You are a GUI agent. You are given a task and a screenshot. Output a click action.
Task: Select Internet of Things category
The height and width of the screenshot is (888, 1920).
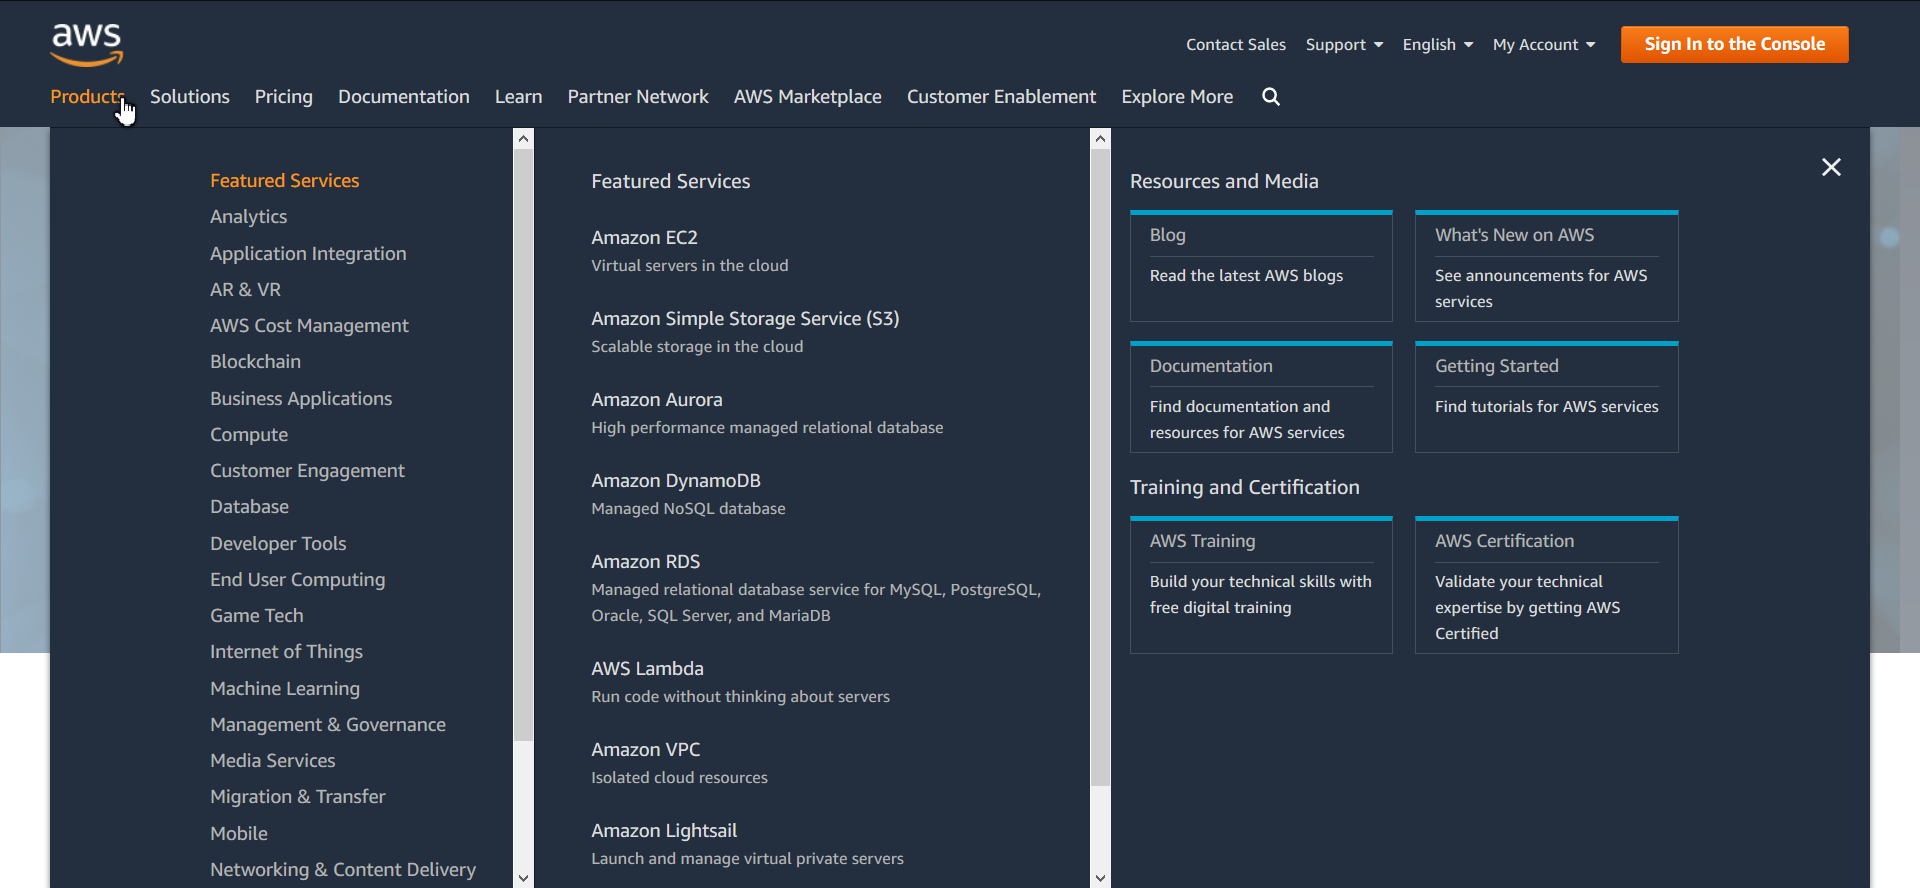(x=286, y=651)
